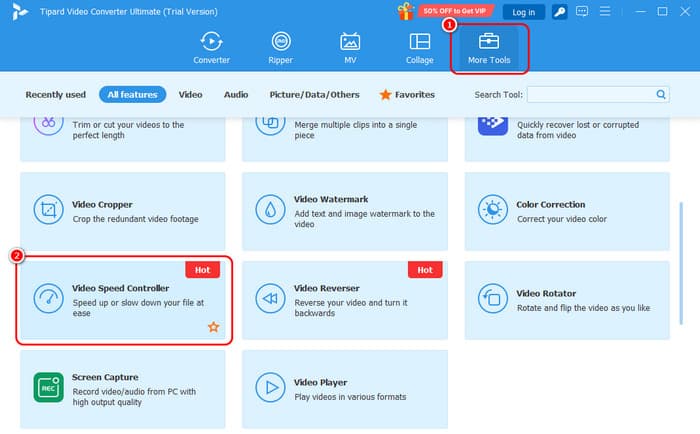Click 'Quickly recover lost or corrupted' description

click(x=578, y=130)
